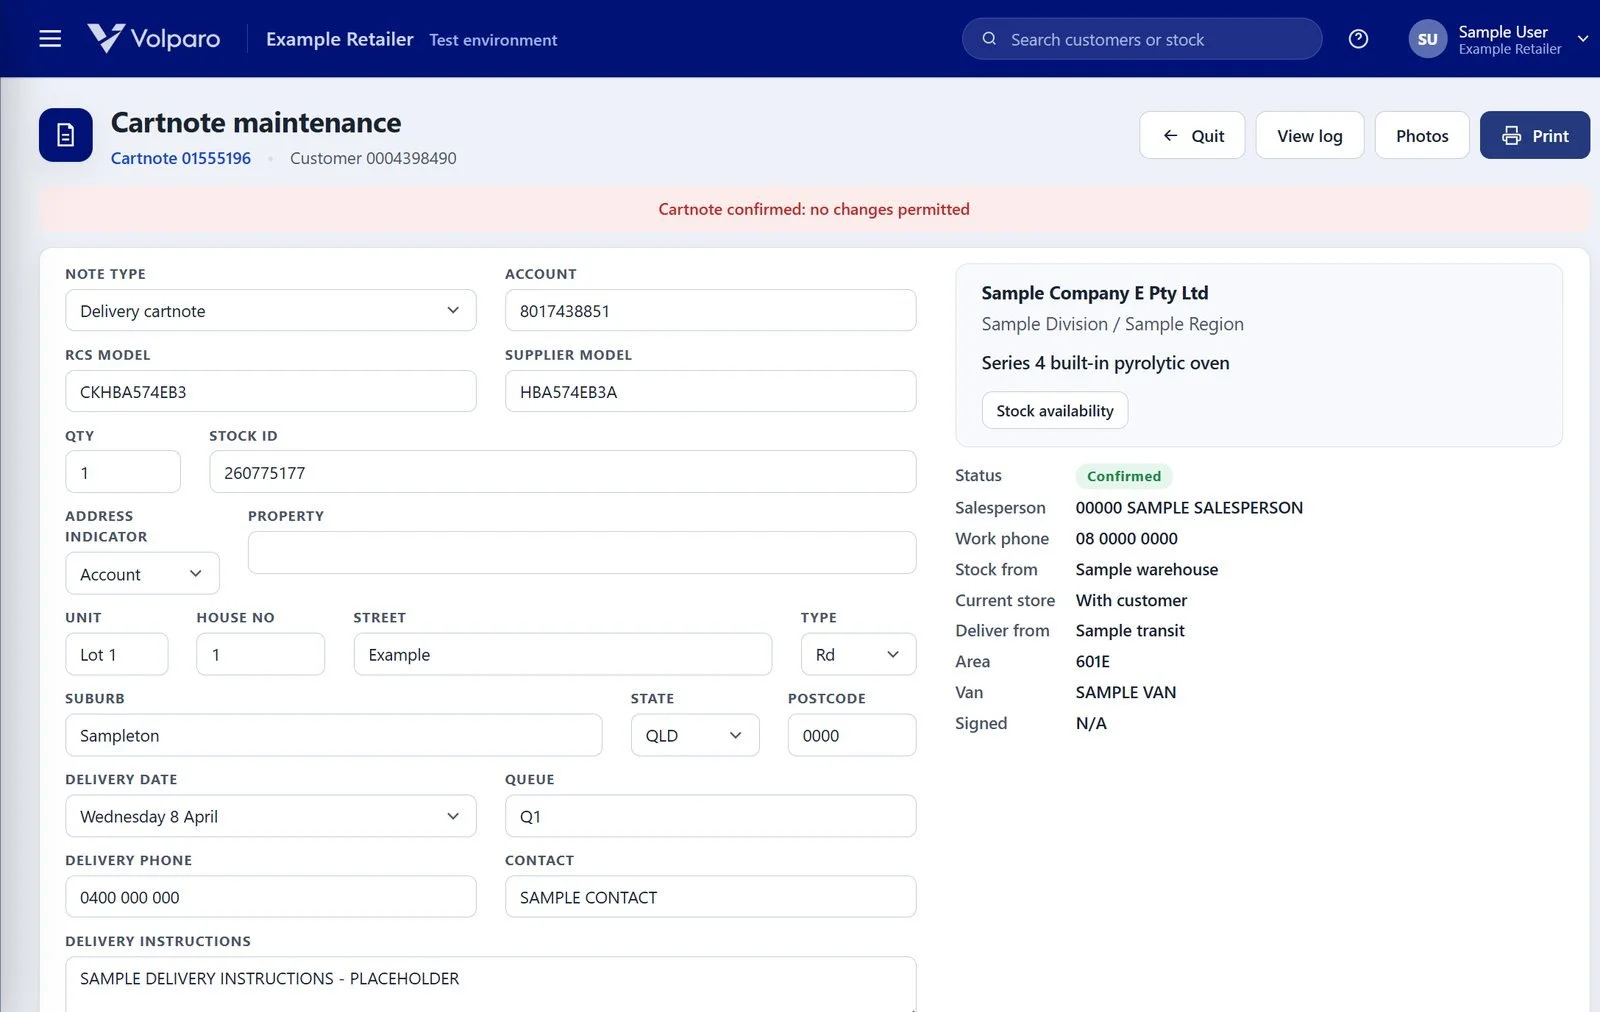This screenshot has height=1012, width=1600.
Task: Click the Street field Example
Action: pos(563,654)
